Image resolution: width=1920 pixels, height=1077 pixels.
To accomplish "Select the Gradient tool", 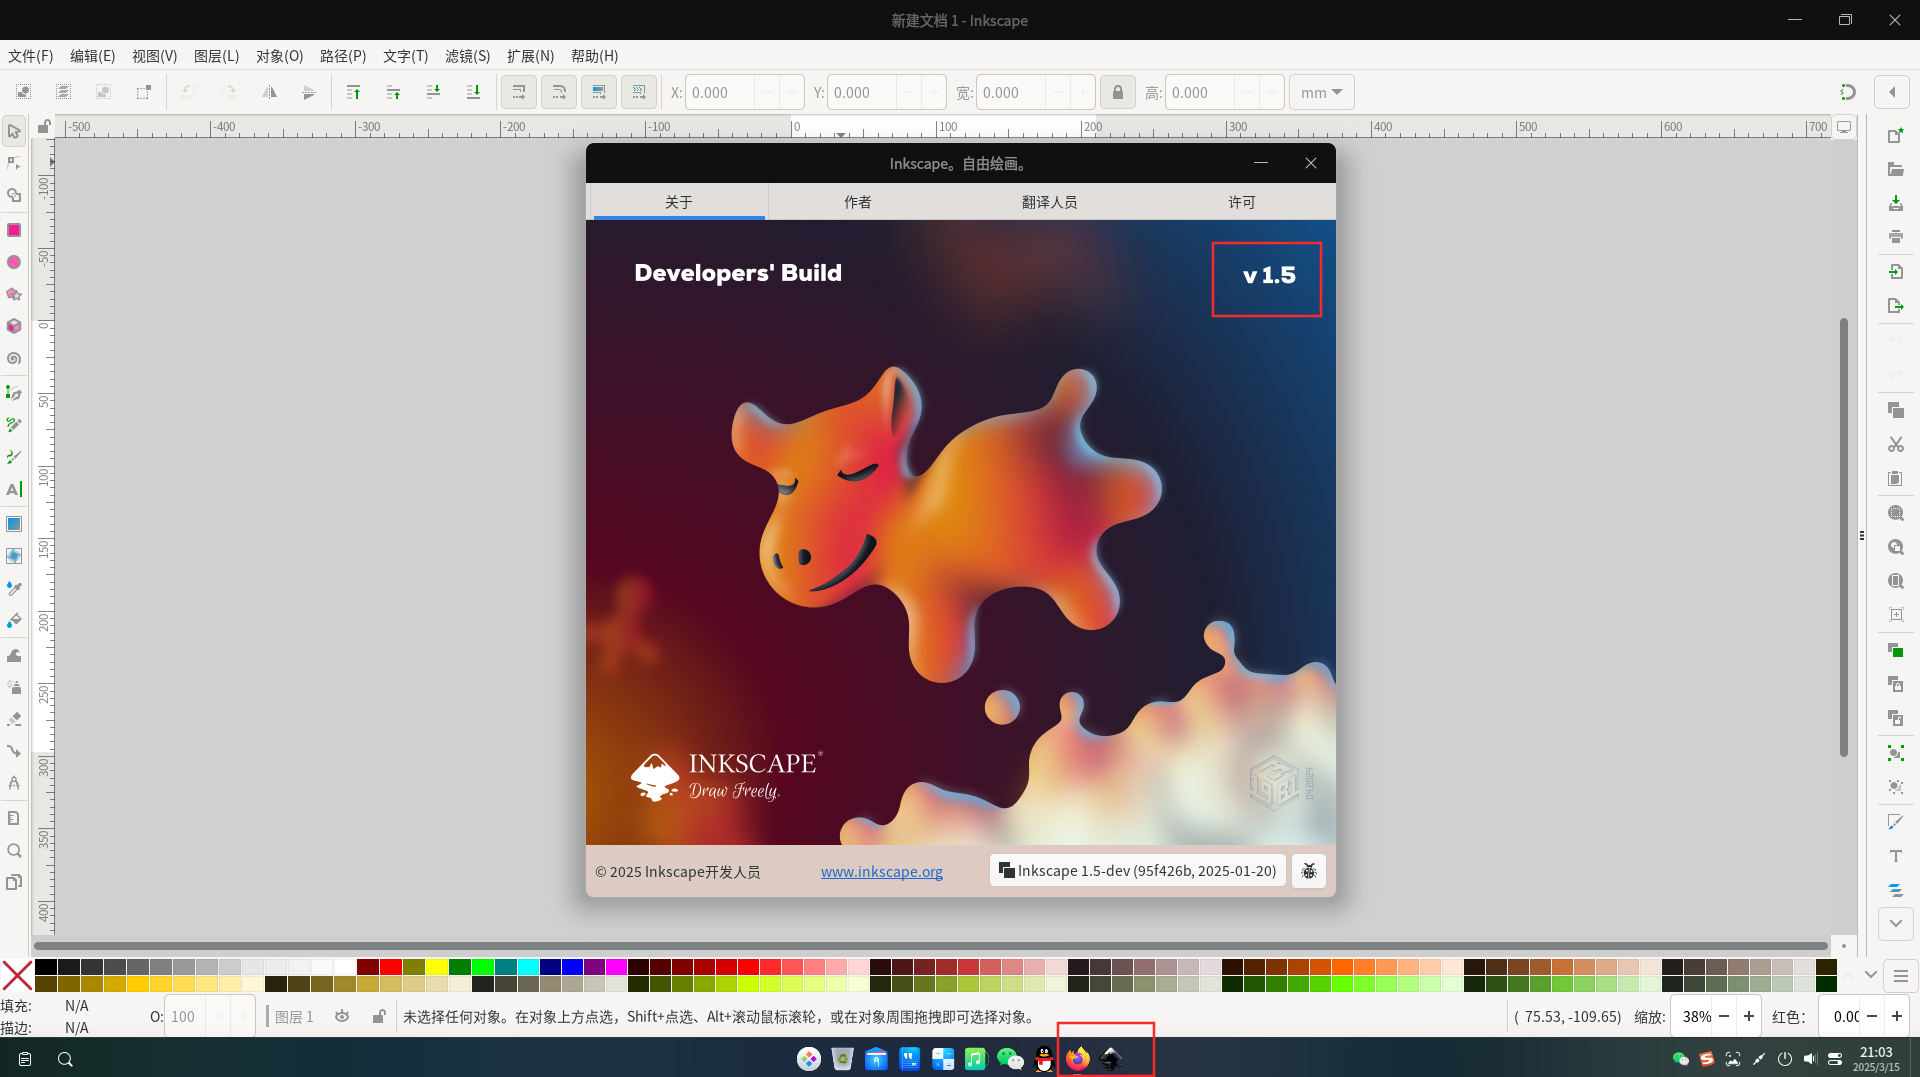I will [x=14, y=524].
